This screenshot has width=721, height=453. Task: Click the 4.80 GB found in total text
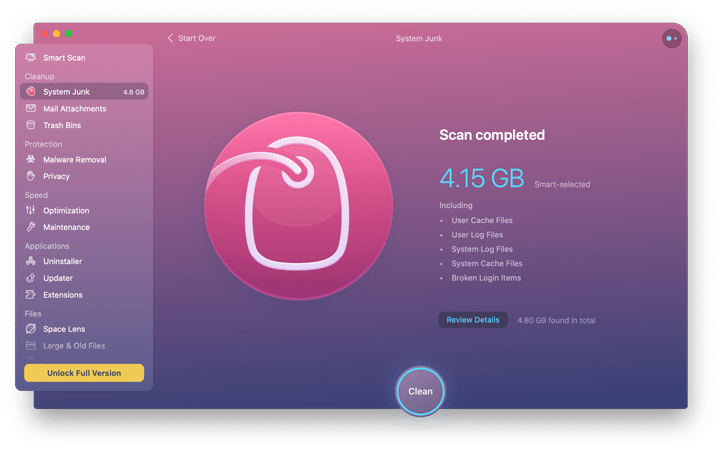tap(556, 320)
